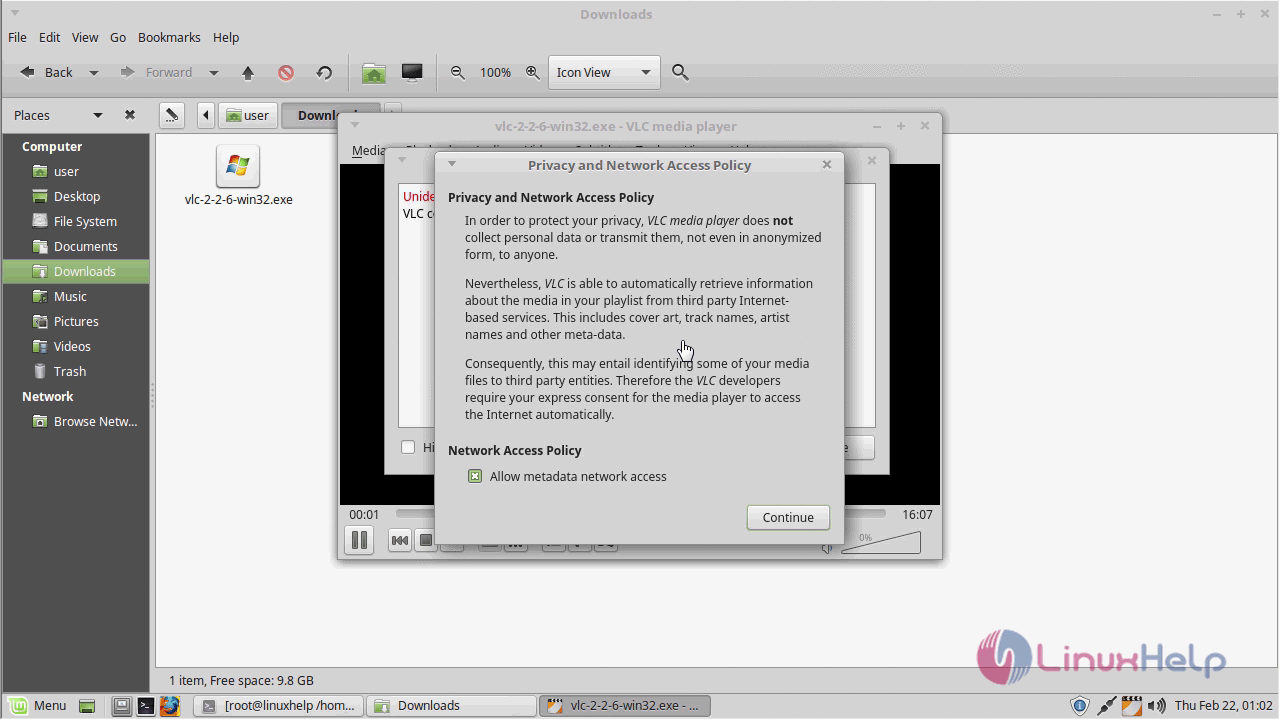
Task: Go Back in file manager
Action: tap(47, 72)
